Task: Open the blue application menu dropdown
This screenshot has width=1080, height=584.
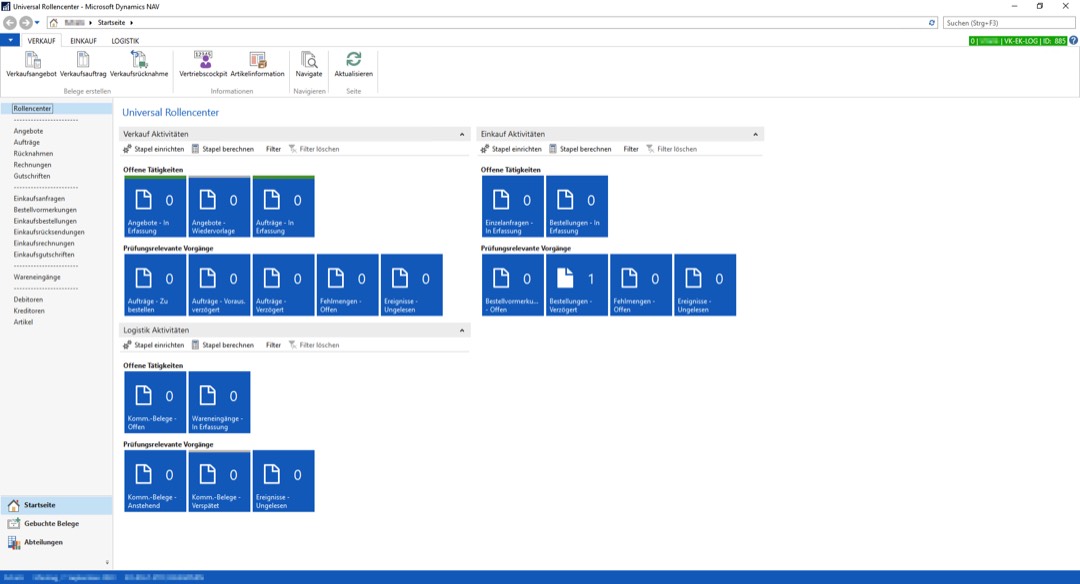Action: (10, 40)
